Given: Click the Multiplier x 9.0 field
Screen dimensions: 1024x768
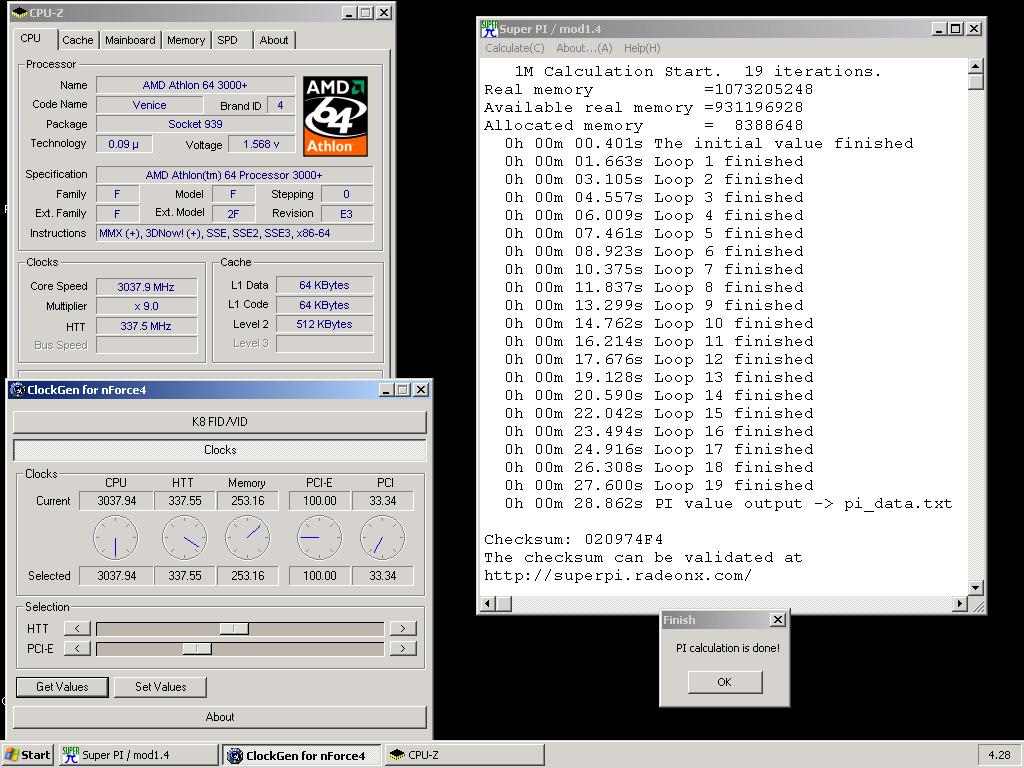Looking at the screenshot, I should coord(146,306).
